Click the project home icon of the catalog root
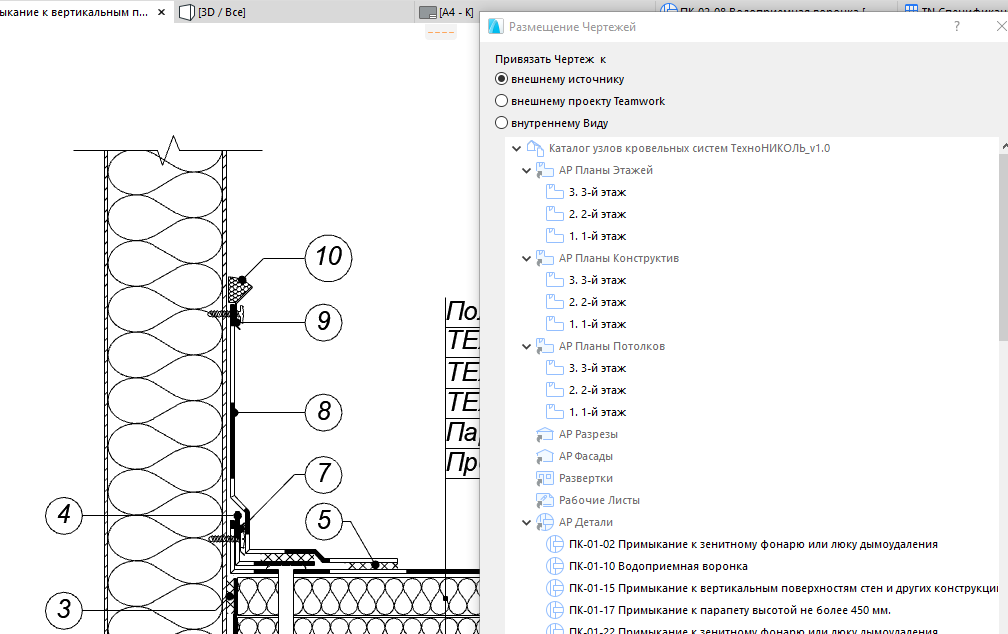This screenshot has height=634, width=1008. pyautogui.click(x=535, y=148)
